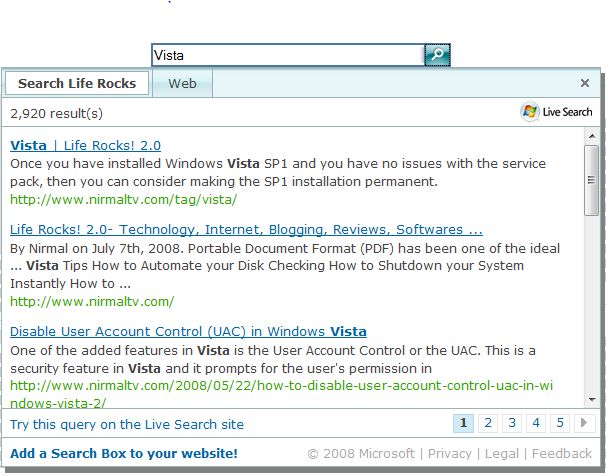Click the scrollbar down arrow
Image resolution: width=606 pixels, height=476 pixels.
point(592,400)
